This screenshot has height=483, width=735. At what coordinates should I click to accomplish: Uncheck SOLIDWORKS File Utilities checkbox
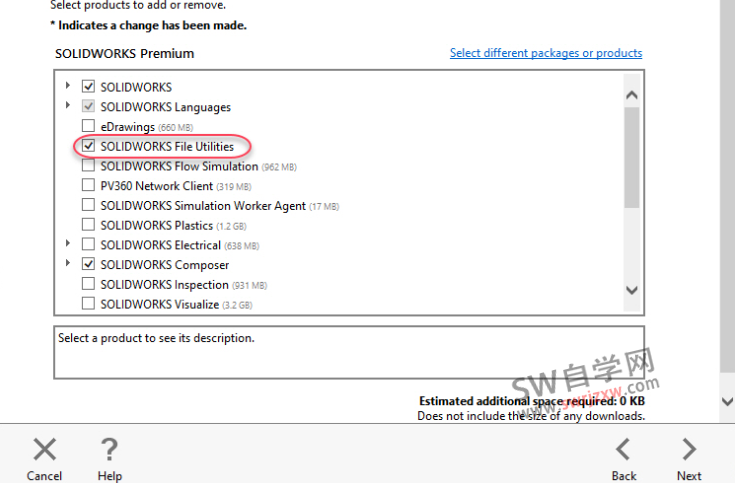coord(88,146)
